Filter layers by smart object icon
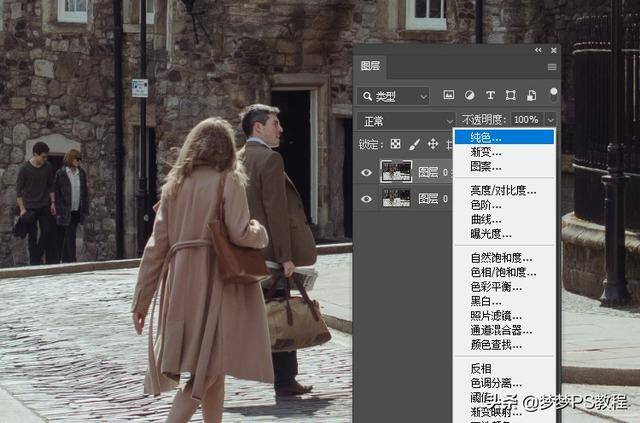Viewport: 640px width, 423px height. click(531, 96)
